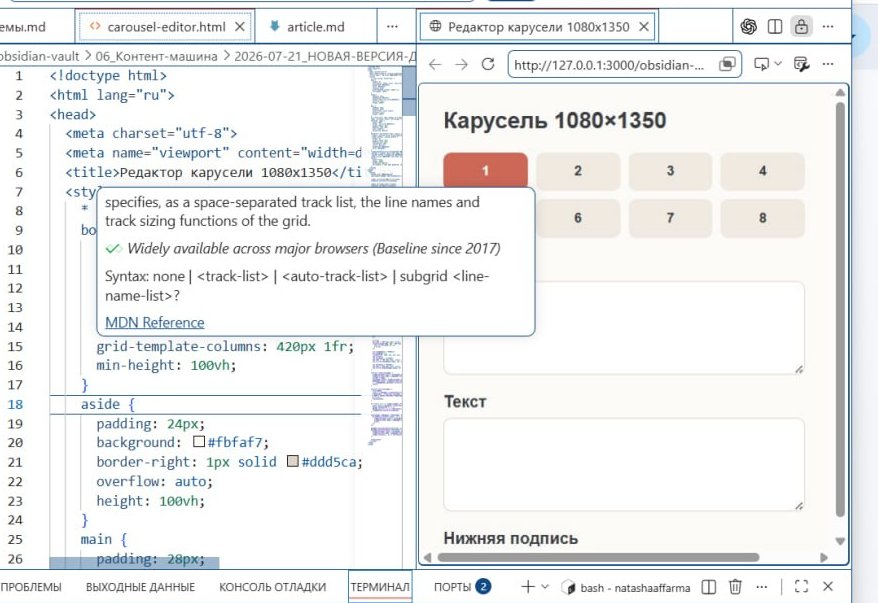The image size is (878, 603).
Task: Select slide 1 button in the carousel
Action: point(485,171)
